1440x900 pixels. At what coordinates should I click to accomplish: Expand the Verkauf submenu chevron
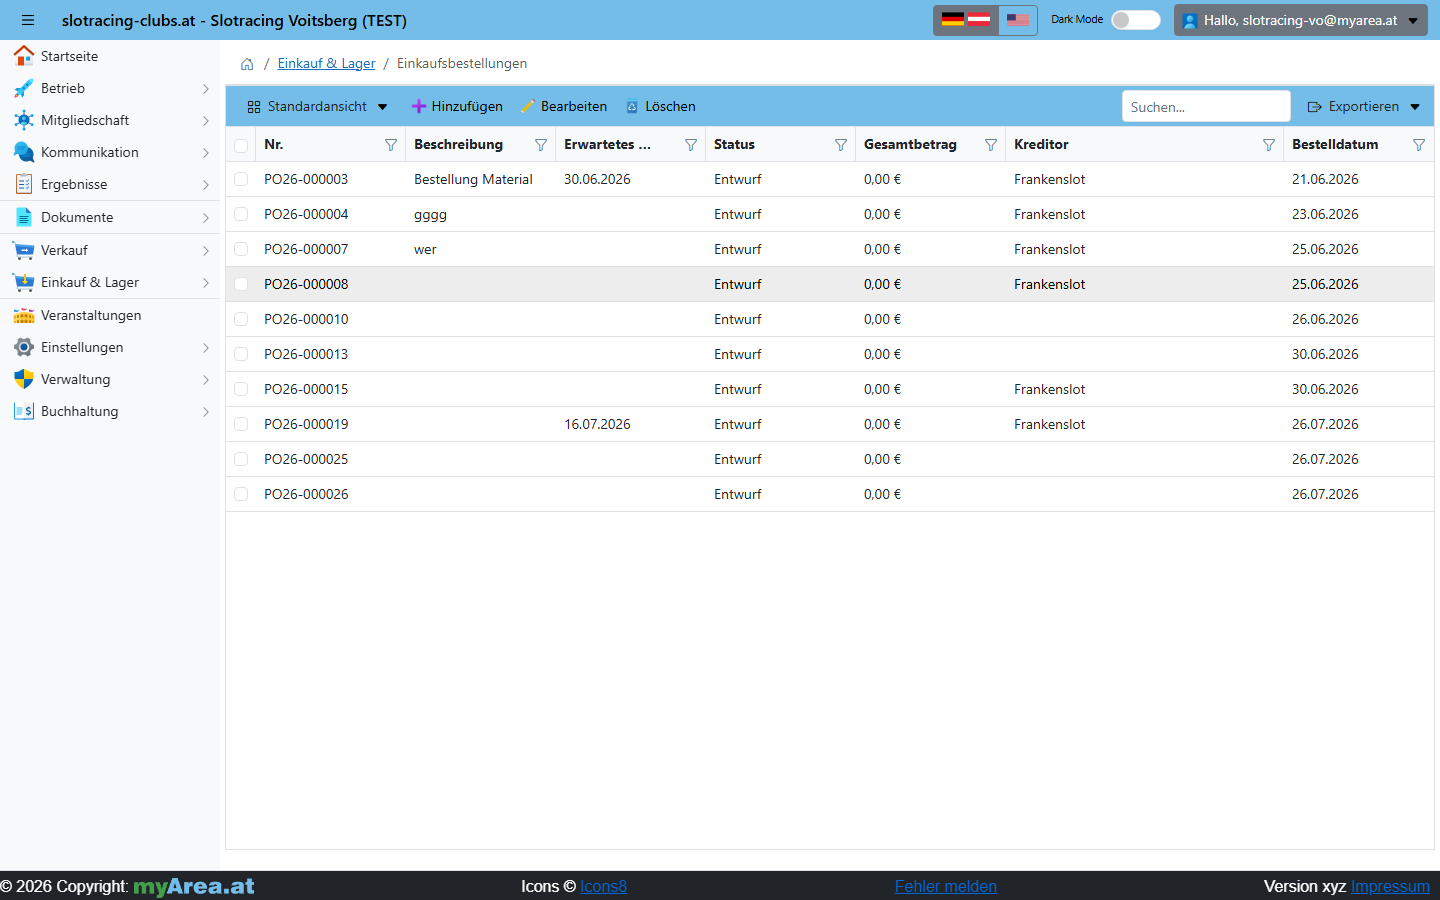(206, 251)
